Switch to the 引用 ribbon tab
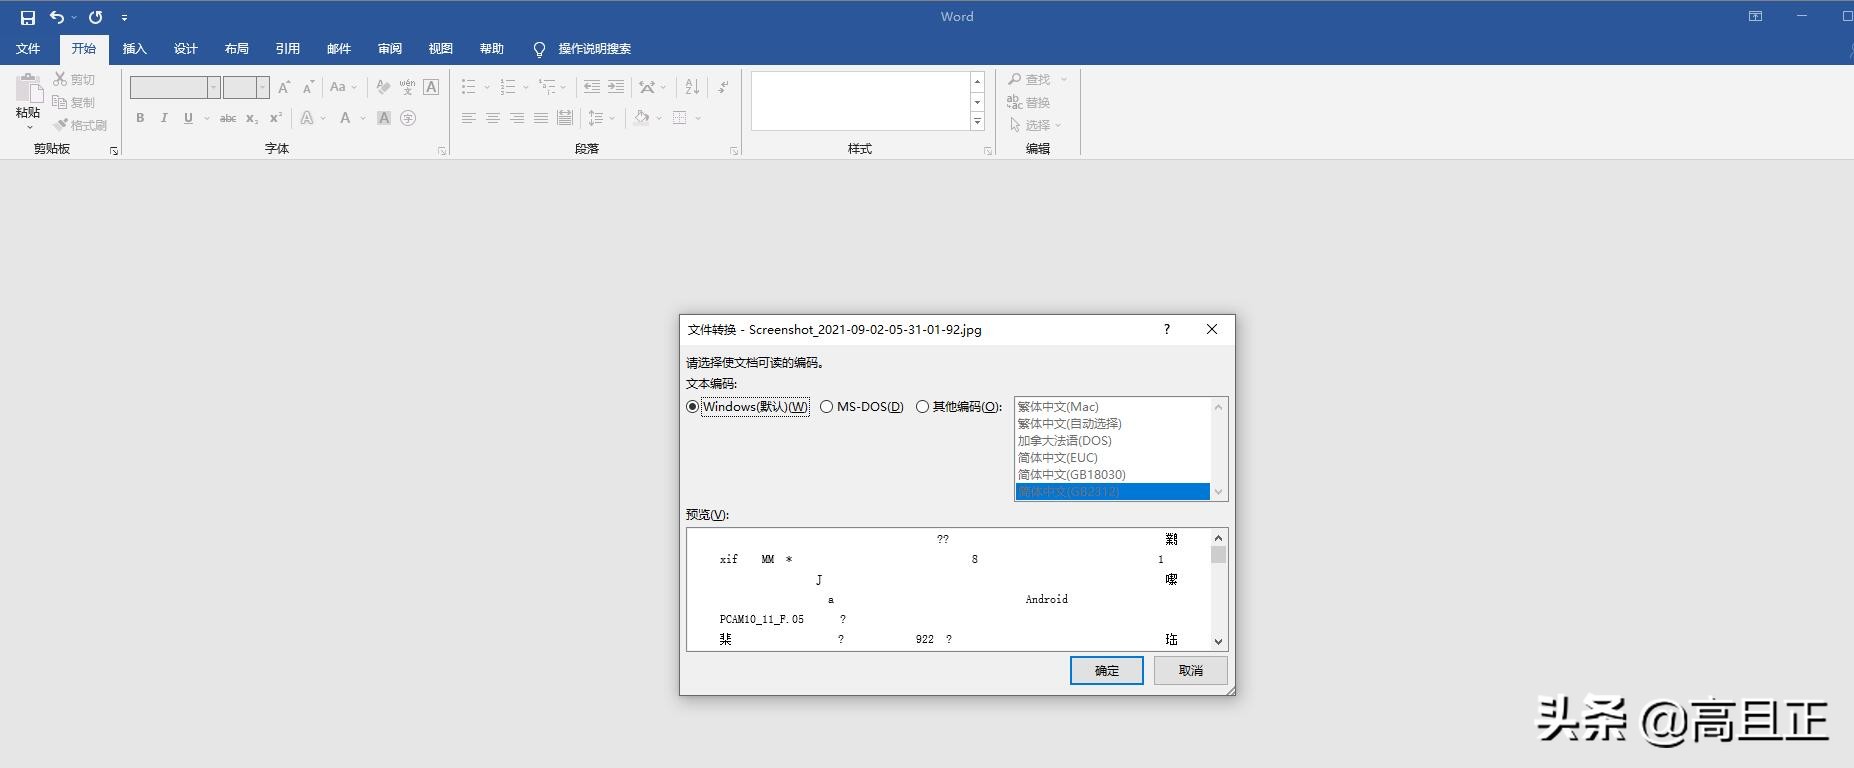 coord(287,49)
